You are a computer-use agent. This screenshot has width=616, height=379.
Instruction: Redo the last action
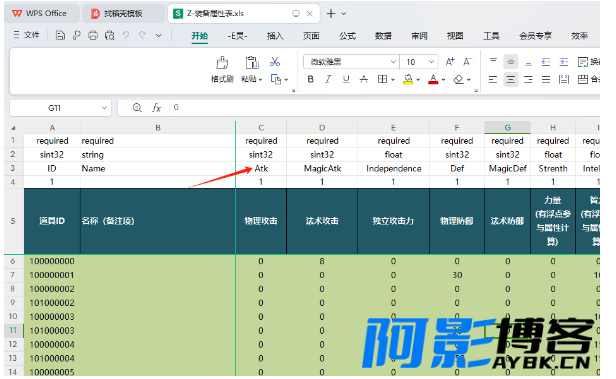pyautogui.click(x=142, y=35)
